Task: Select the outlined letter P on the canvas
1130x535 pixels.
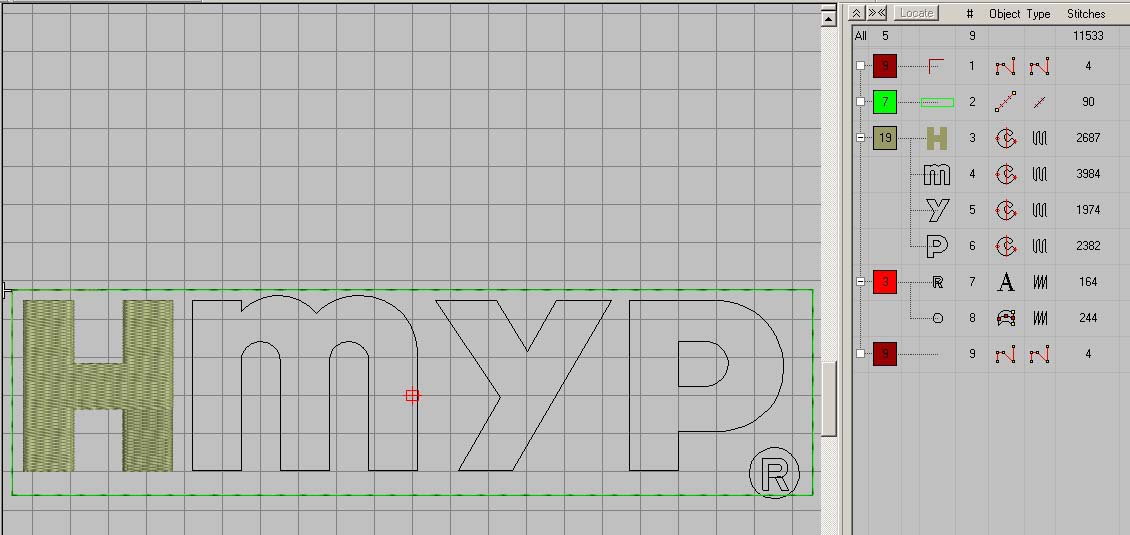Action: coord(706,386)
